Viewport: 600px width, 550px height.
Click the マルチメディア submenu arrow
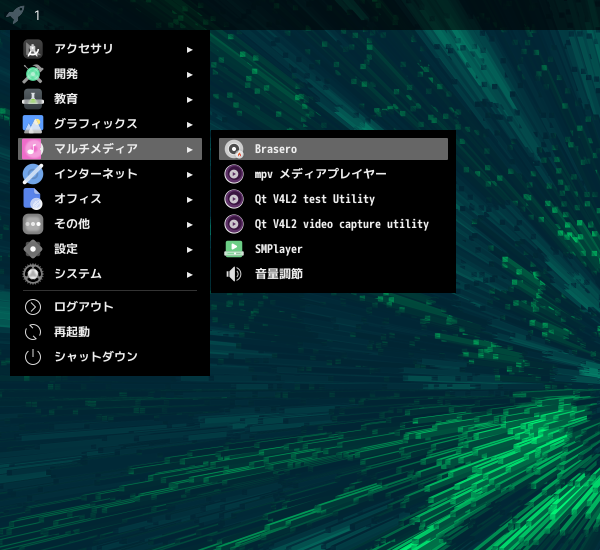point(190,150)
